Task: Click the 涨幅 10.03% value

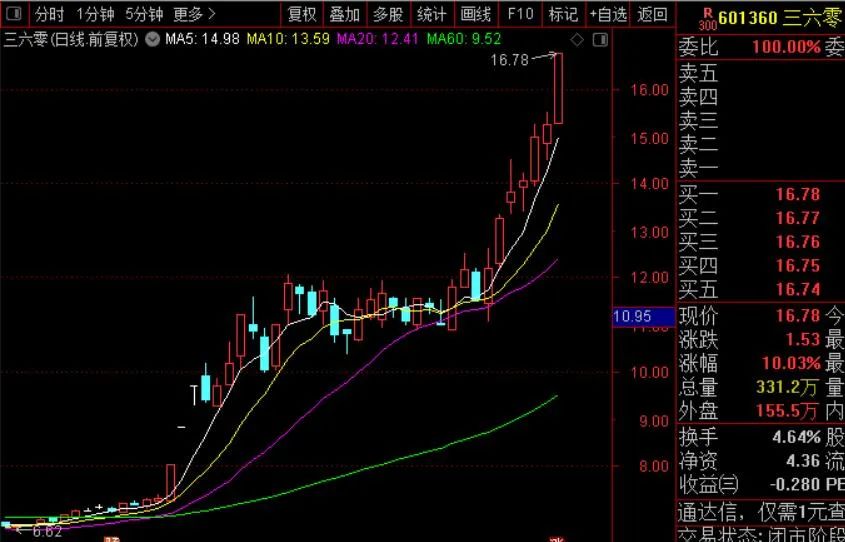Action: (x=791, y=363)
